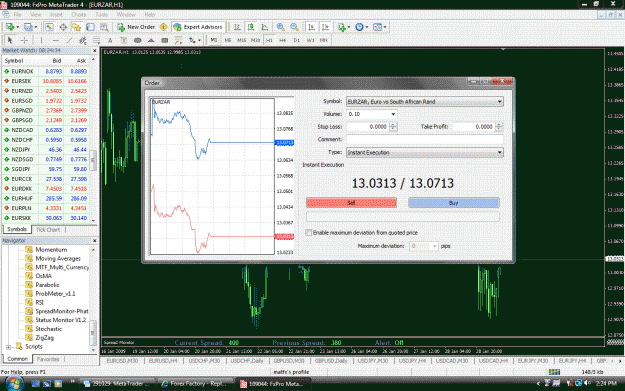625x391 pixels.
Task: Click the zoom in magnifier icon
Action: tap(281, 27)
